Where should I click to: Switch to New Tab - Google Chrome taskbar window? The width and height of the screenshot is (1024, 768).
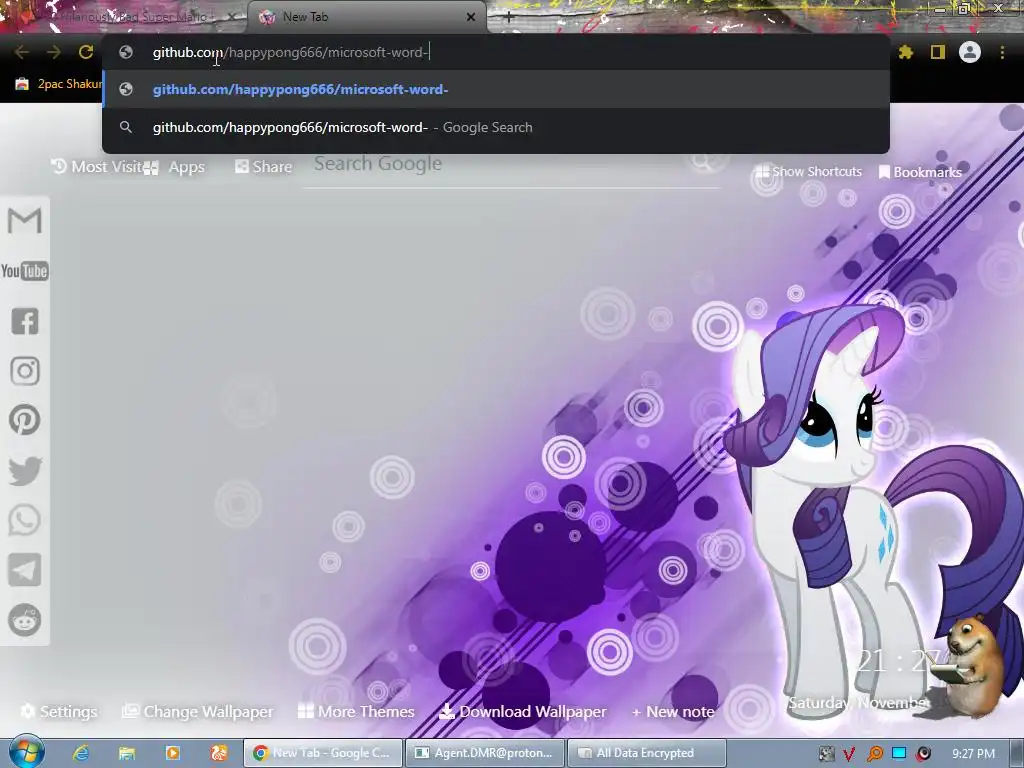(x=323, y=753)
